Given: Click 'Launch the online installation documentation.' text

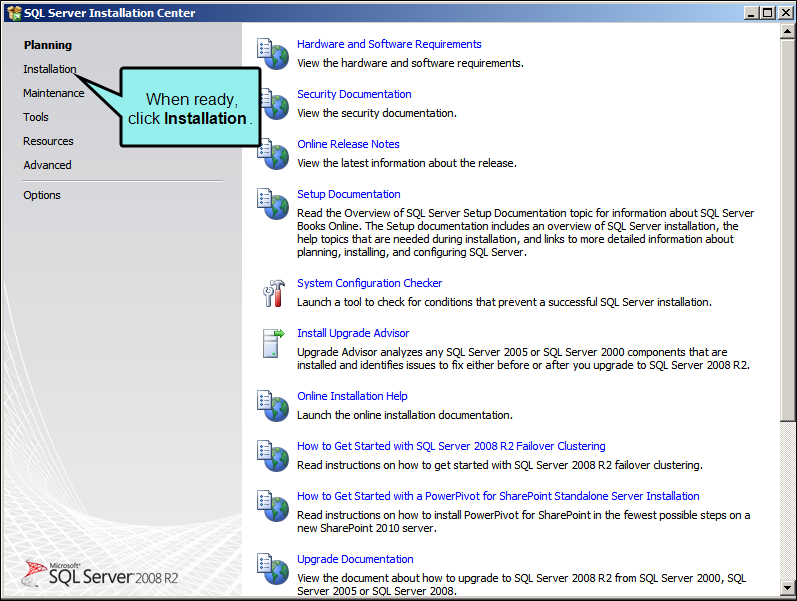Looking at the screenshot, I should point(405,415).
